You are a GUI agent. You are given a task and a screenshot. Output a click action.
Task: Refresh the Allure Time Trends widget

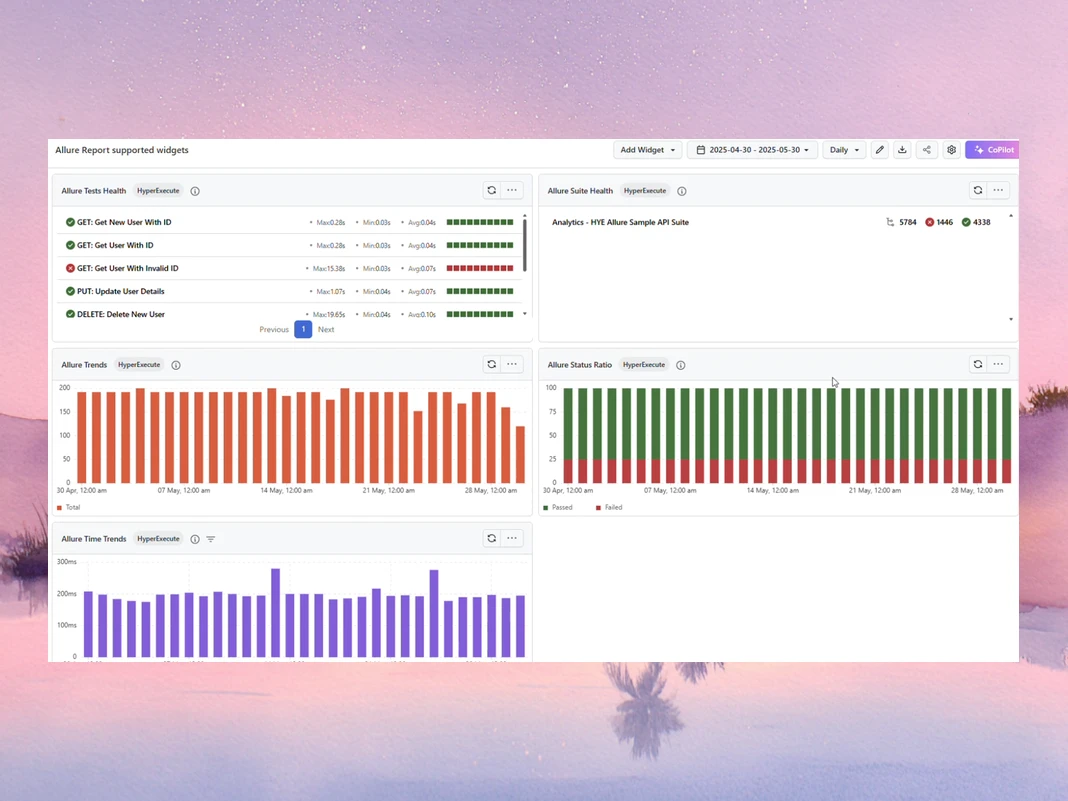click(492, 538)
